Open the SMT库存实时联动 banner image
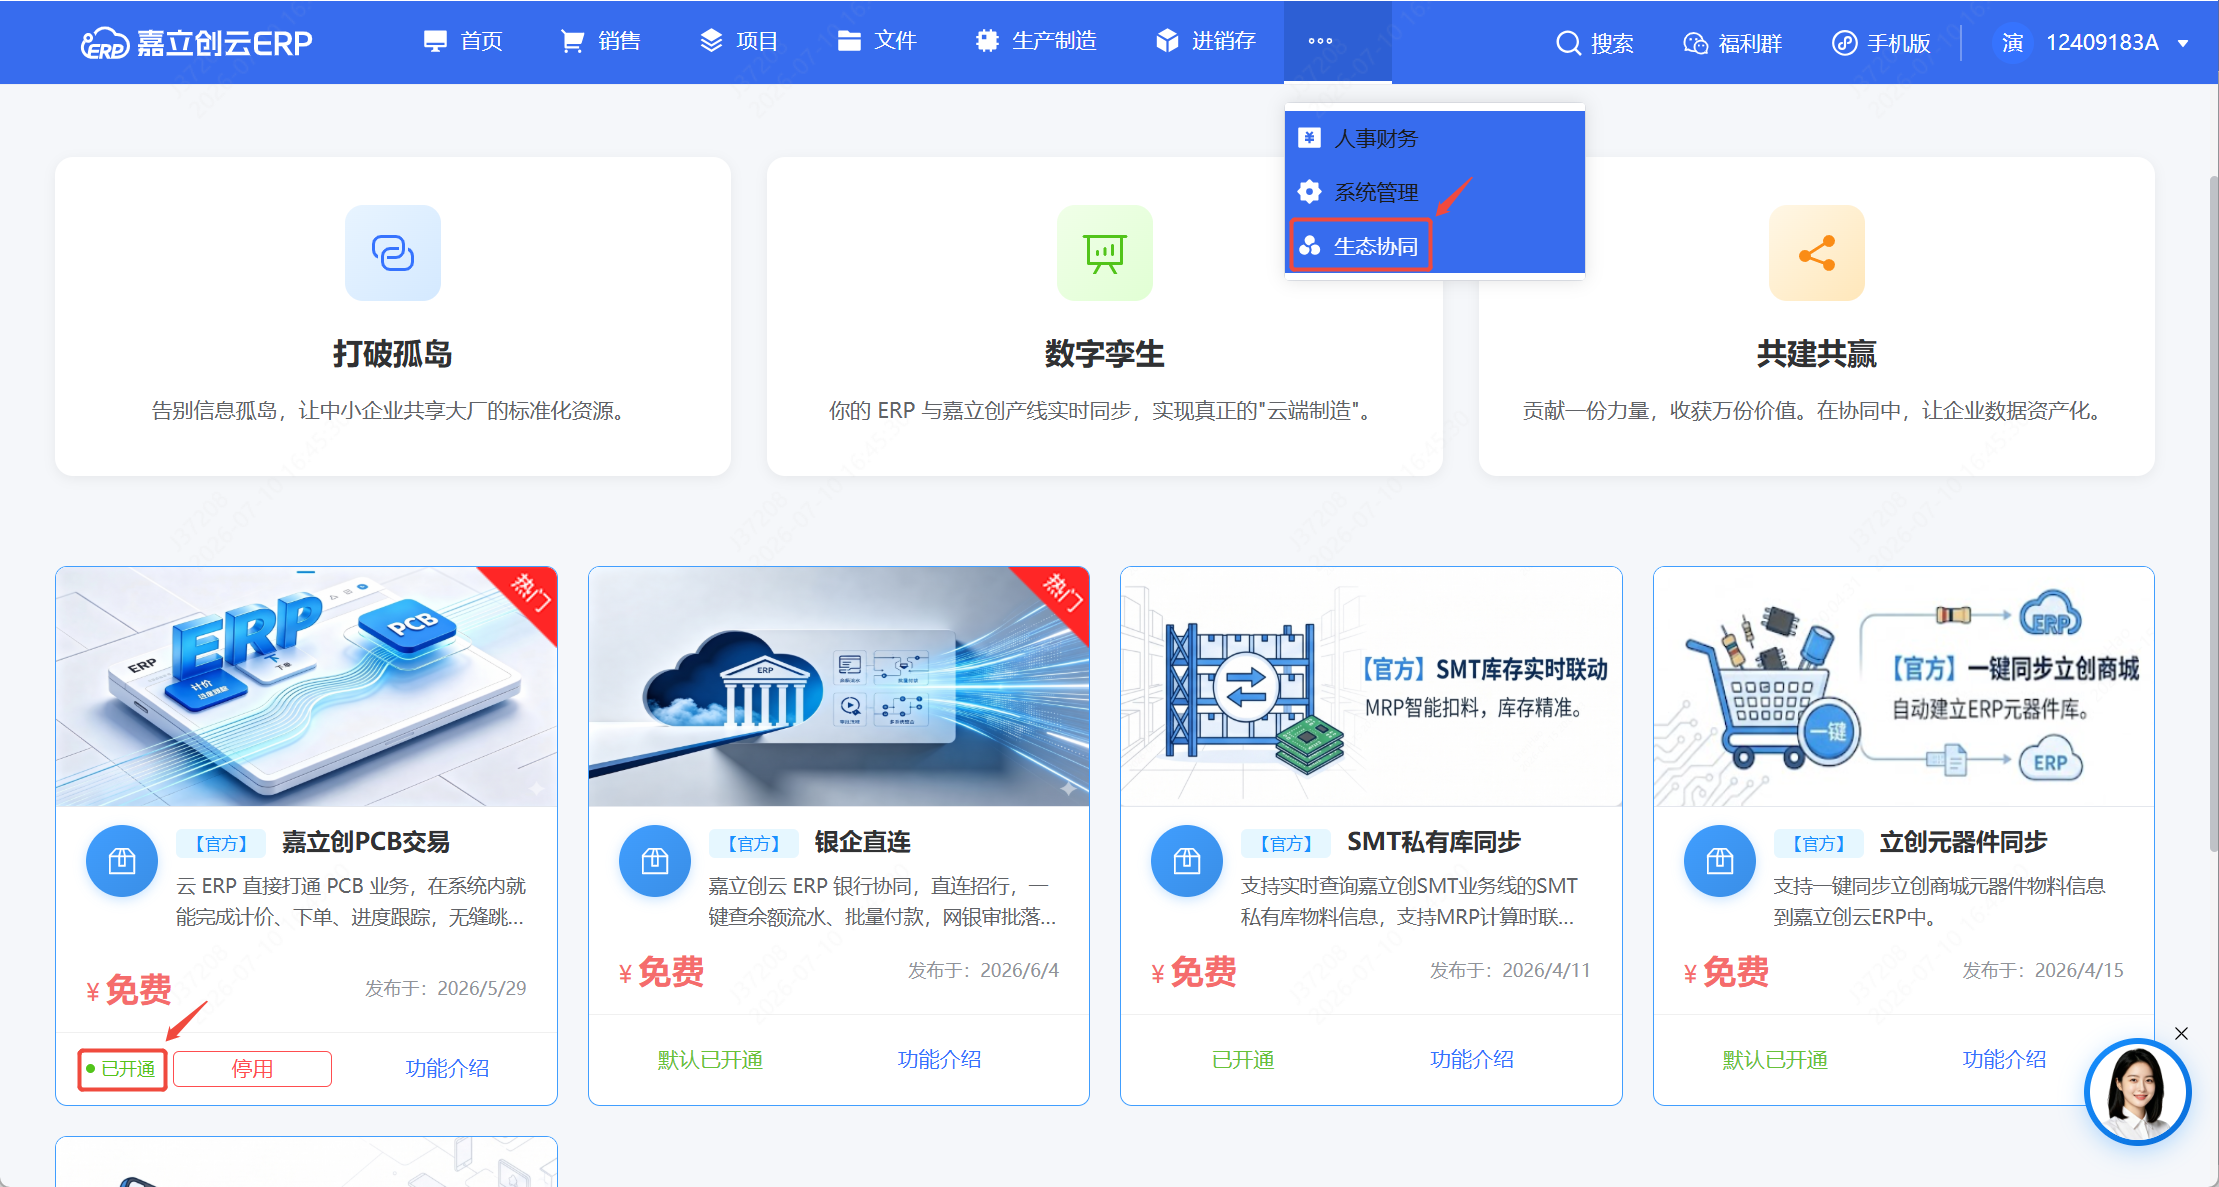Viewport: 2219px width, 1187px height. click(x=1371, y=687)
